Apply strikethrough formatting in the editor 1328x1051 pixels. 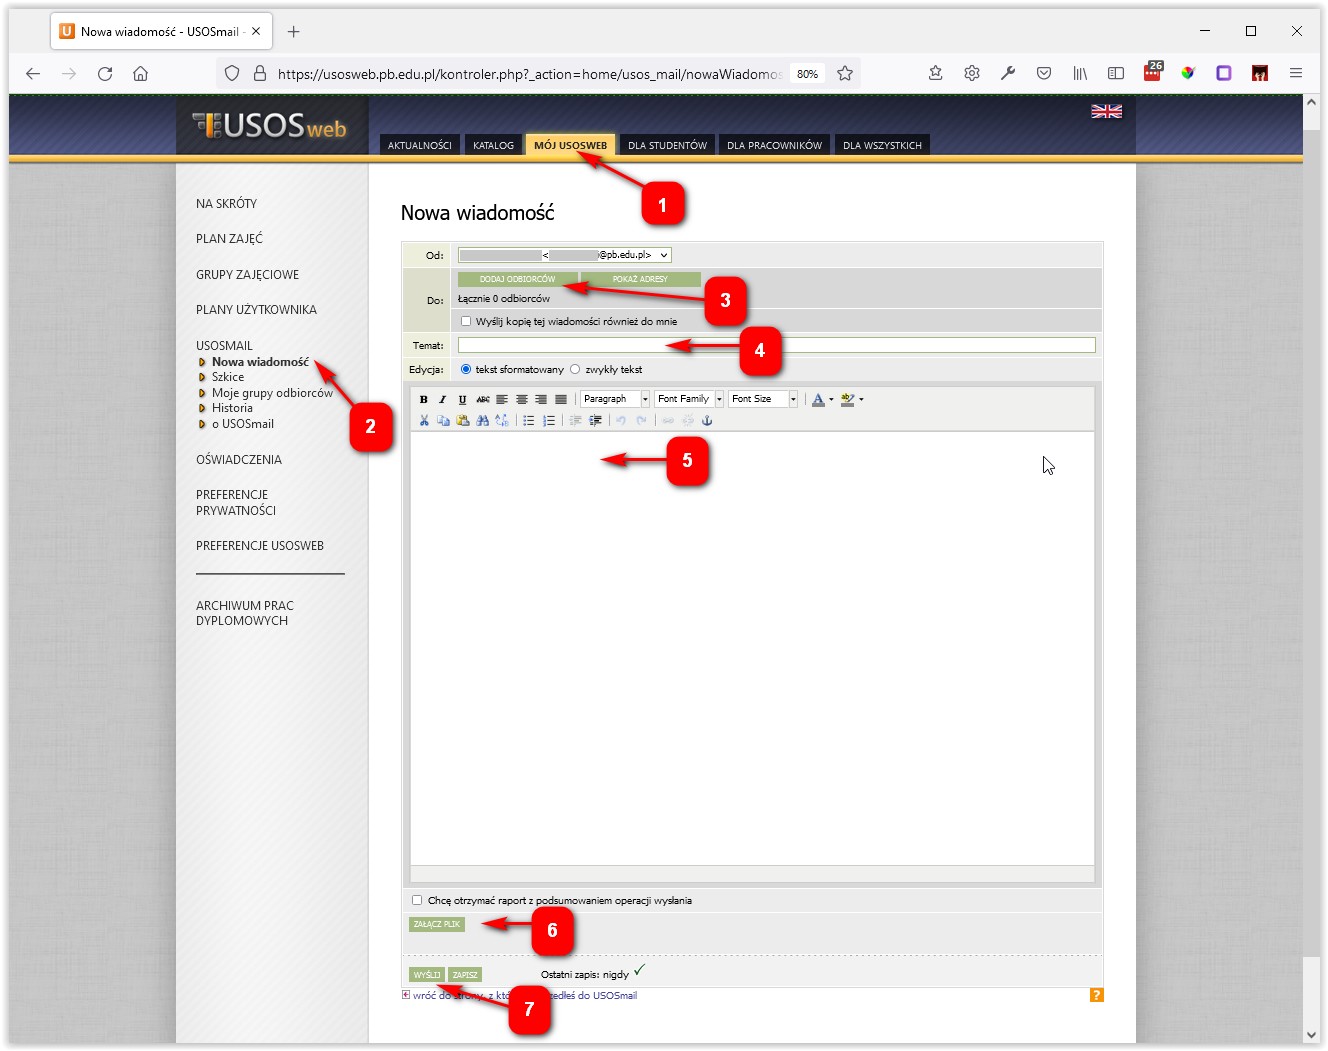(483, 399)
